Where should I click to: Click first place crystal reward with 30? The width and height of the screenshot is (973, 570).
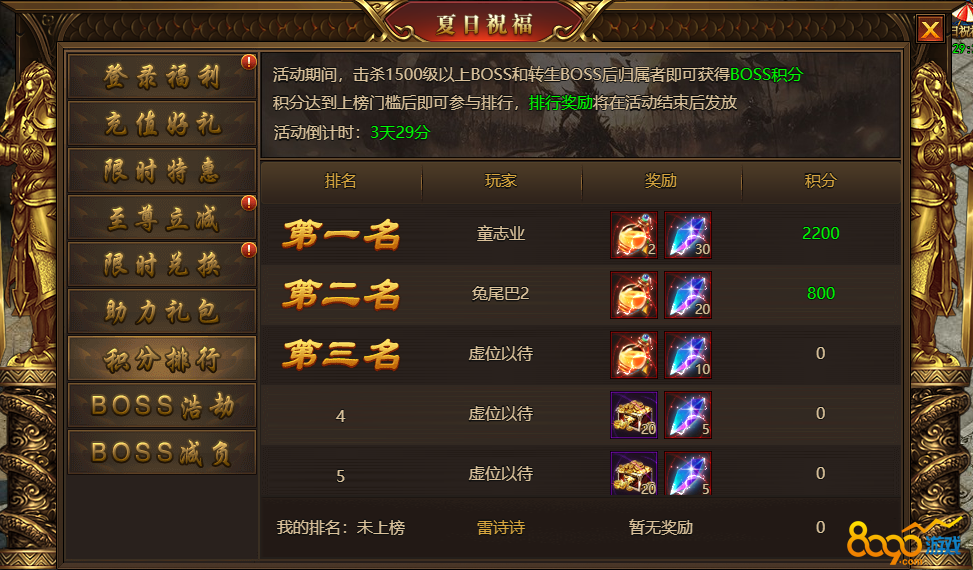[x=688, y=235]
